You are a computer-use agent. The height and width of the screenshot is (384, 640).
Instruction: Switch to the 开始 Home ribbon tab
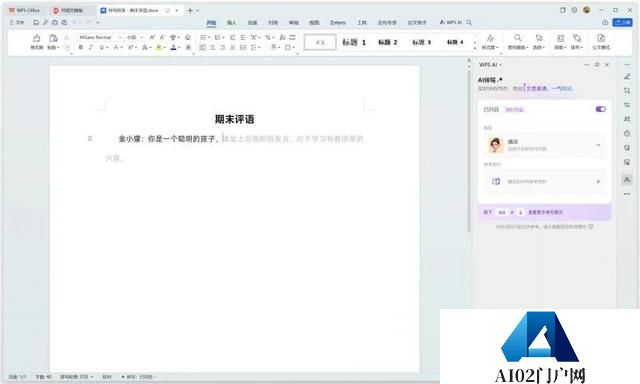click(x=211, y=22)
